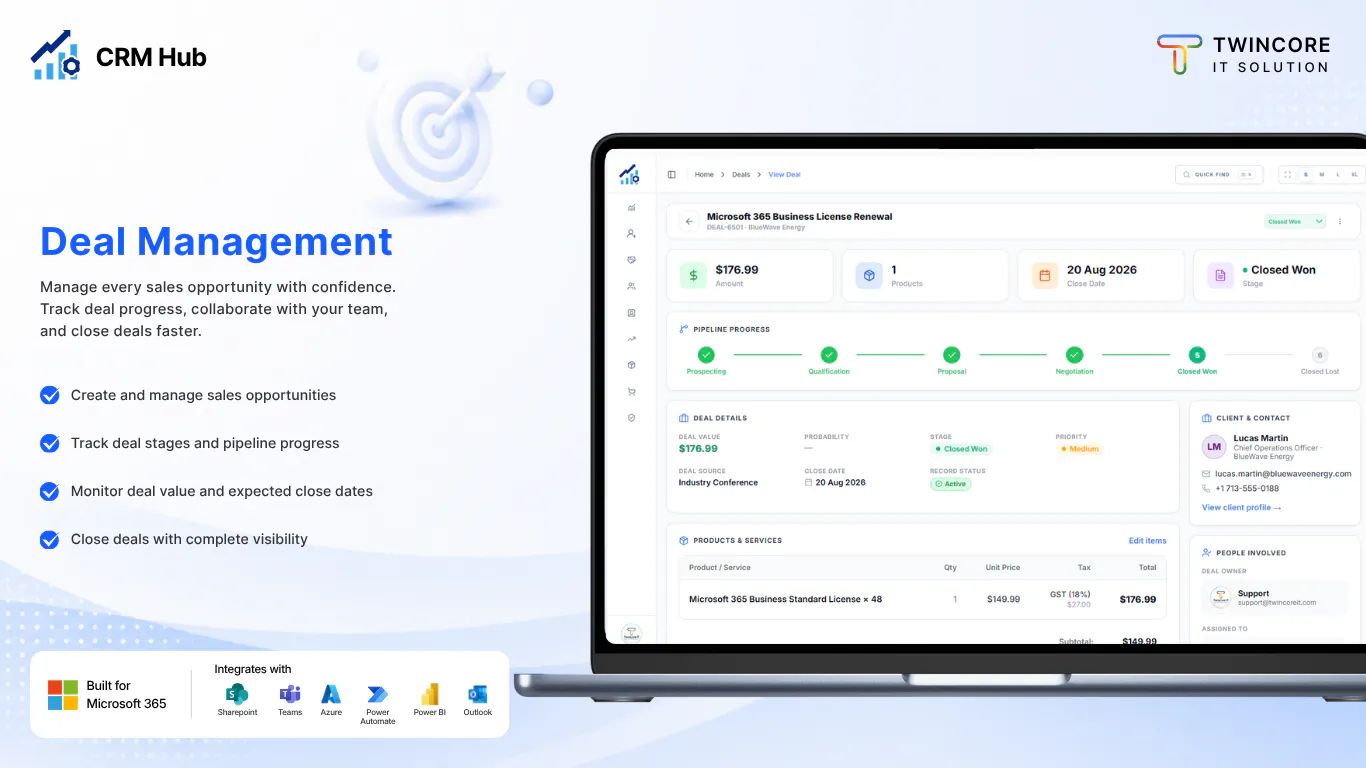Click Microsoft 365 Business Standard License row
Screen dimensions: 1366x768
(x=922, y=600)
